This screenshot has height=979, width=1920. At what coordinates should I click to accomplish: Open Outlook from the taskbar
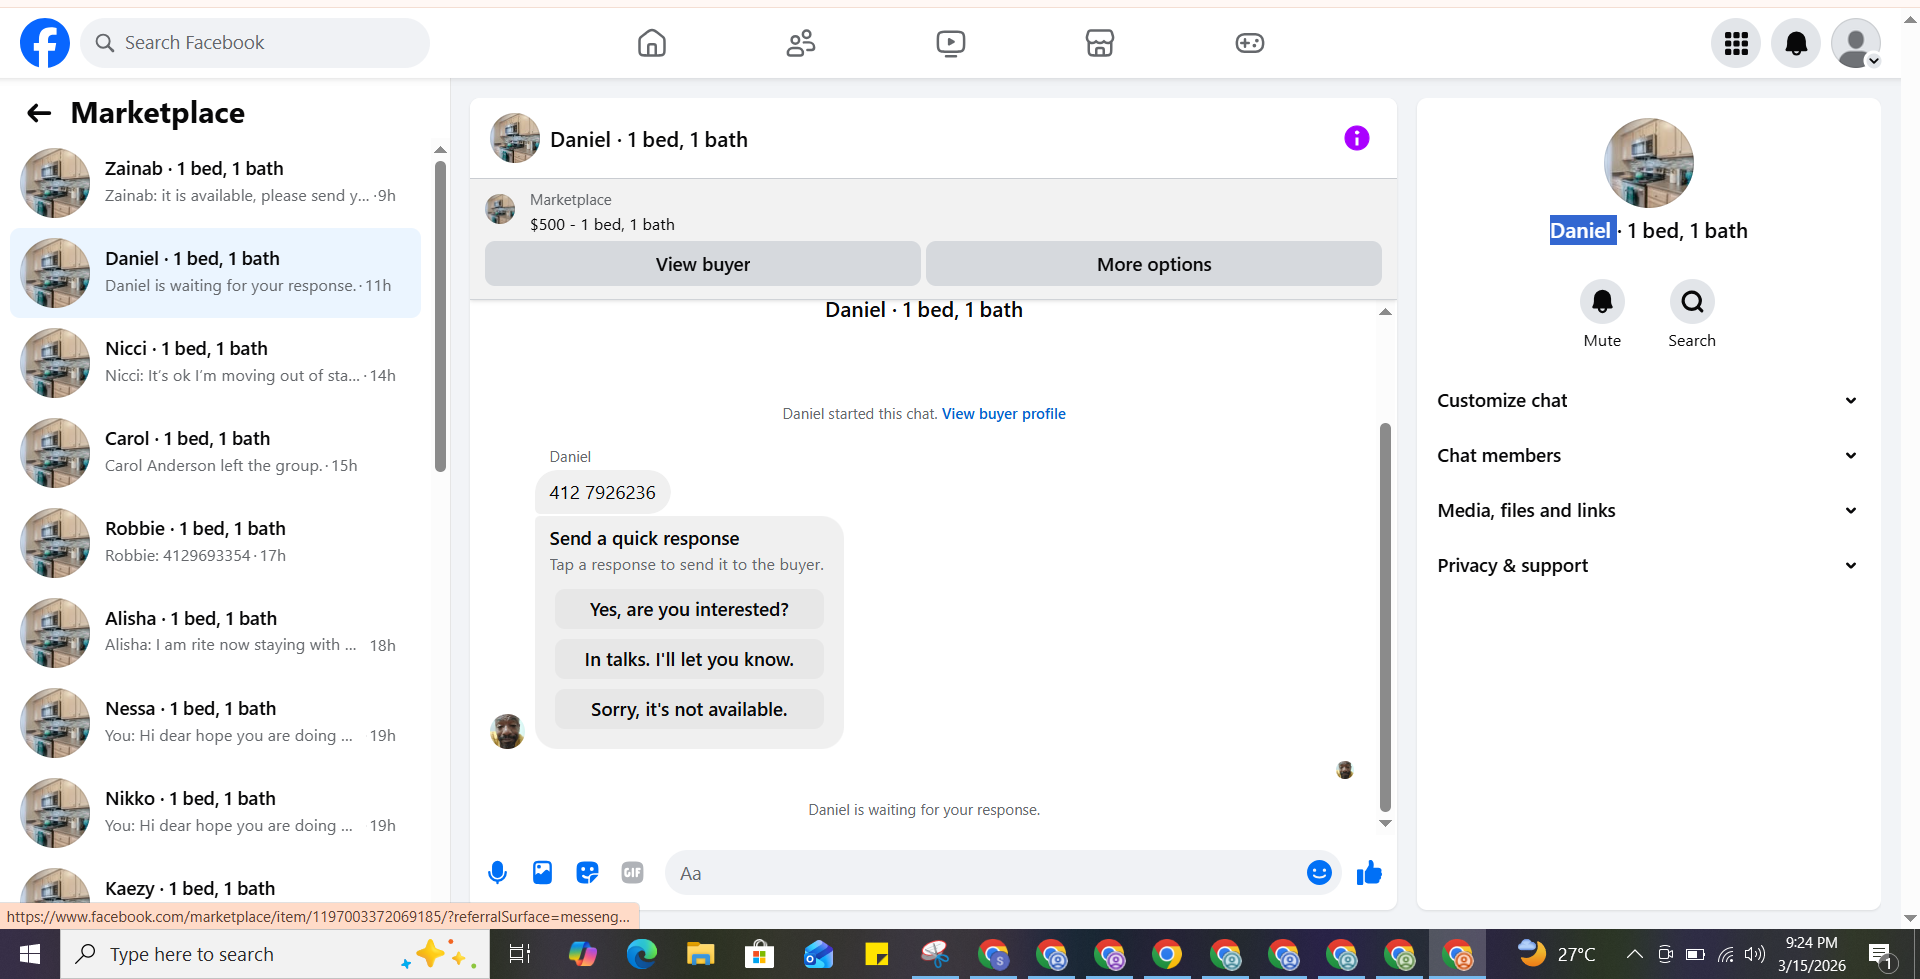(x=818, y=954)
